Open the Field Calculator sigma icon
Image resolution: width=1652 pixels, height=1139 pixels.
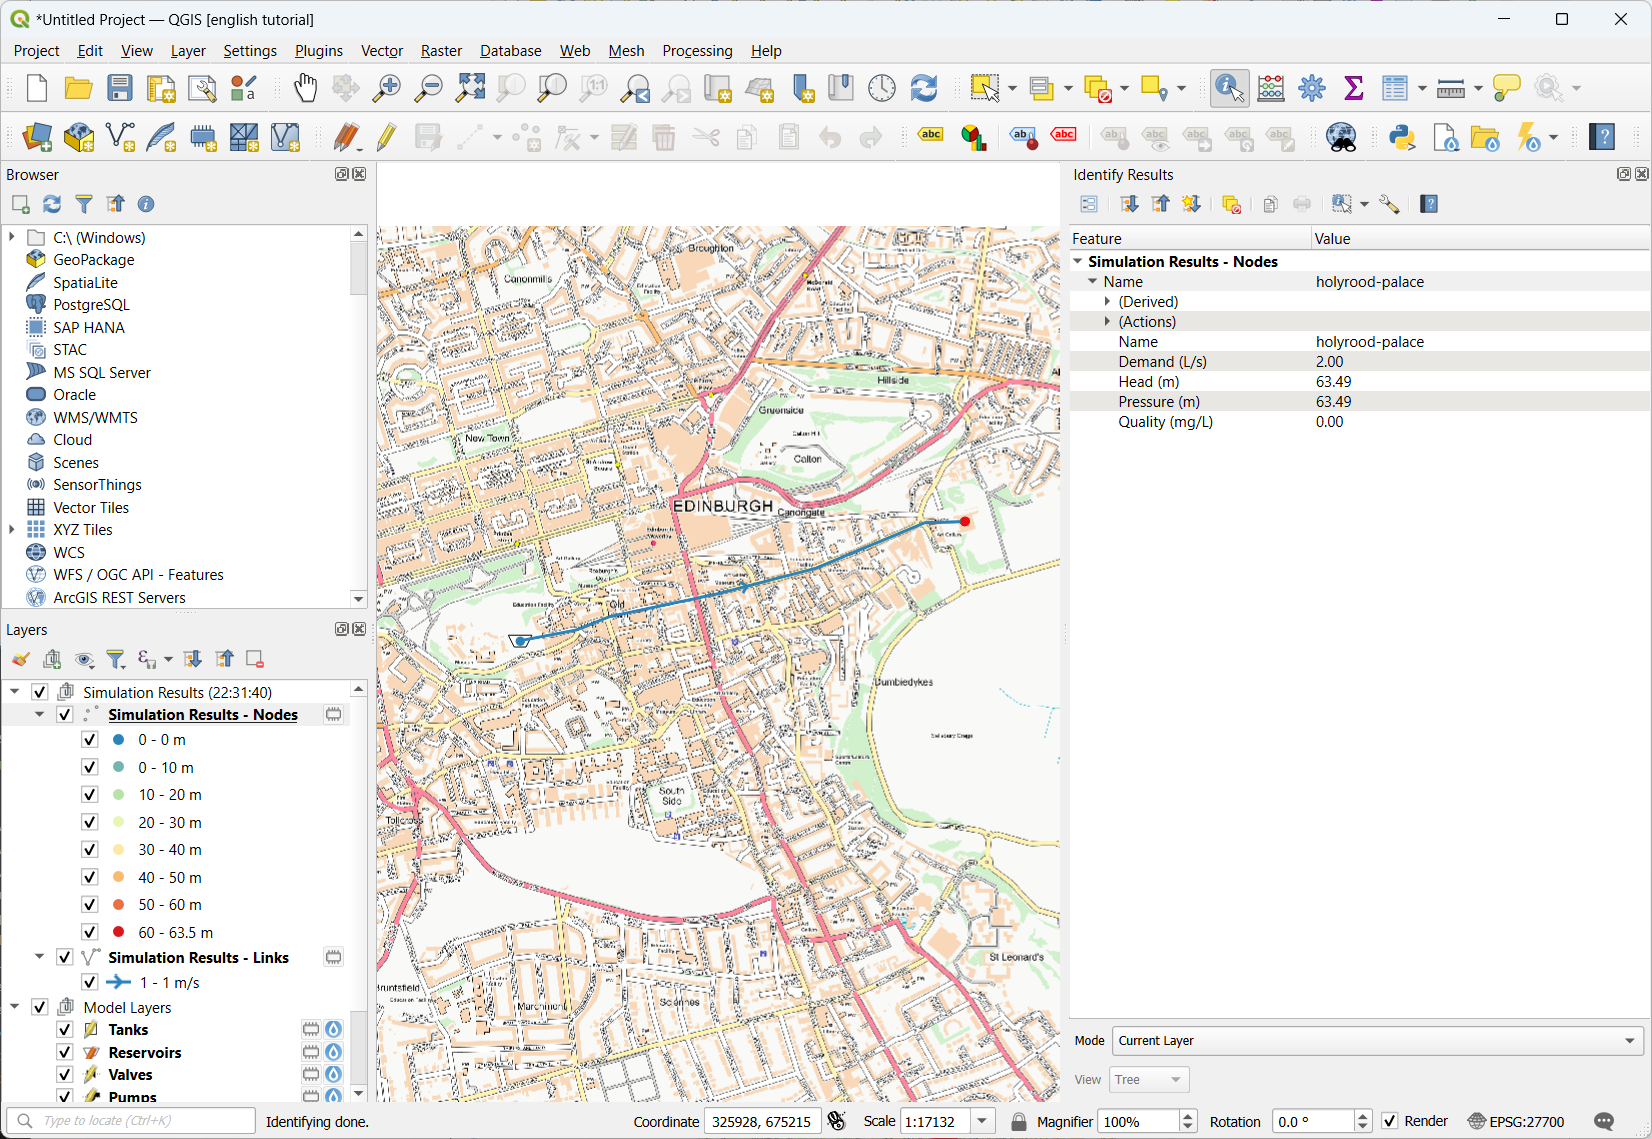pyautogui.click(x=1354, y=88)
